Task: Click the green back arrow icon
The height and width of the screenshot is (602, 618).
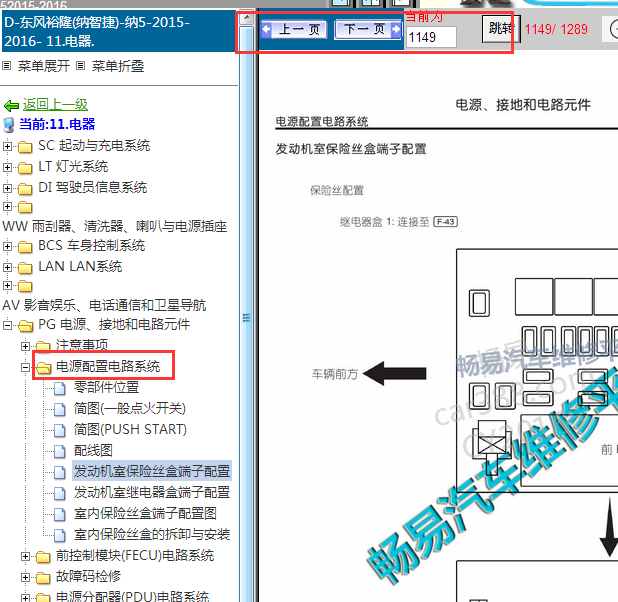Action: click(x=11, y=106)
